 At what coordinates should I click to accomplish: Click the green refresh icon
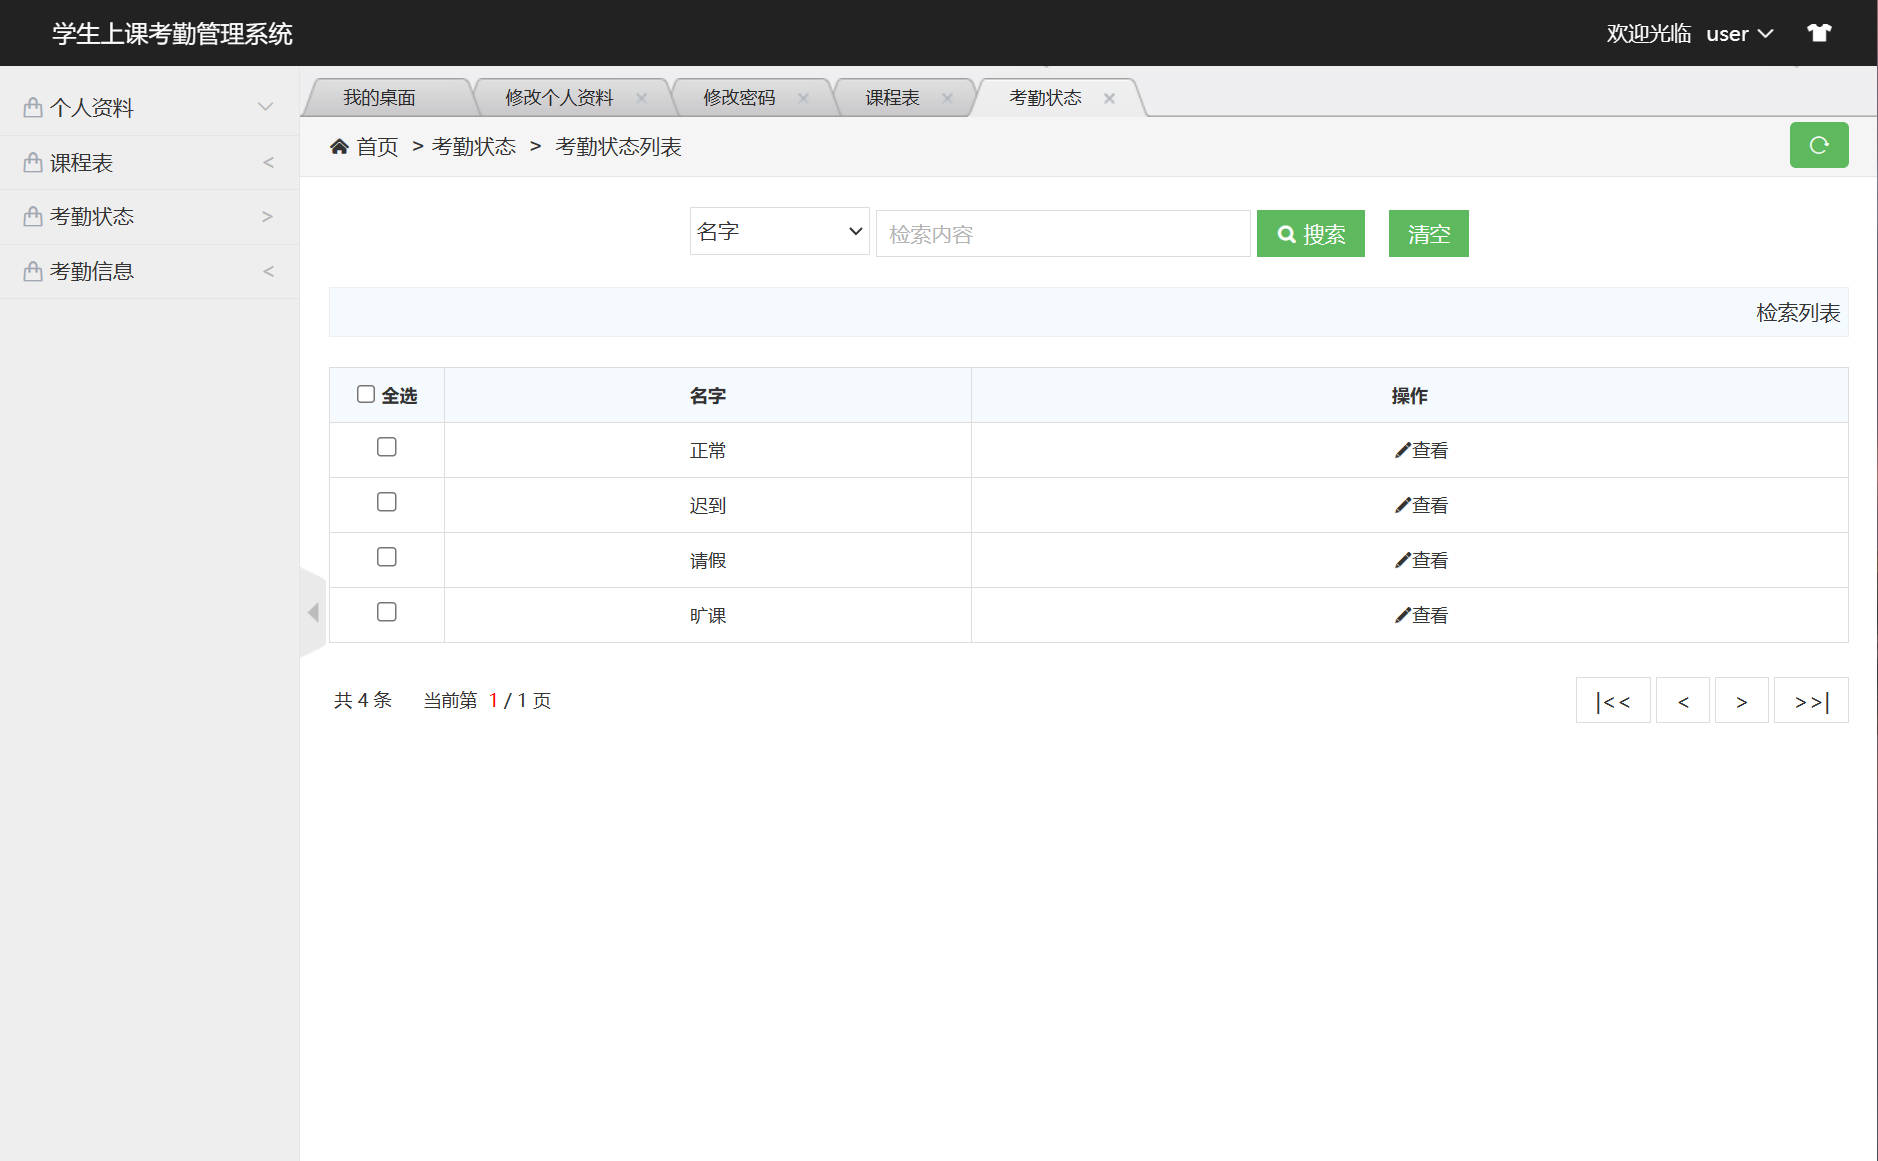pos(1819,145)
